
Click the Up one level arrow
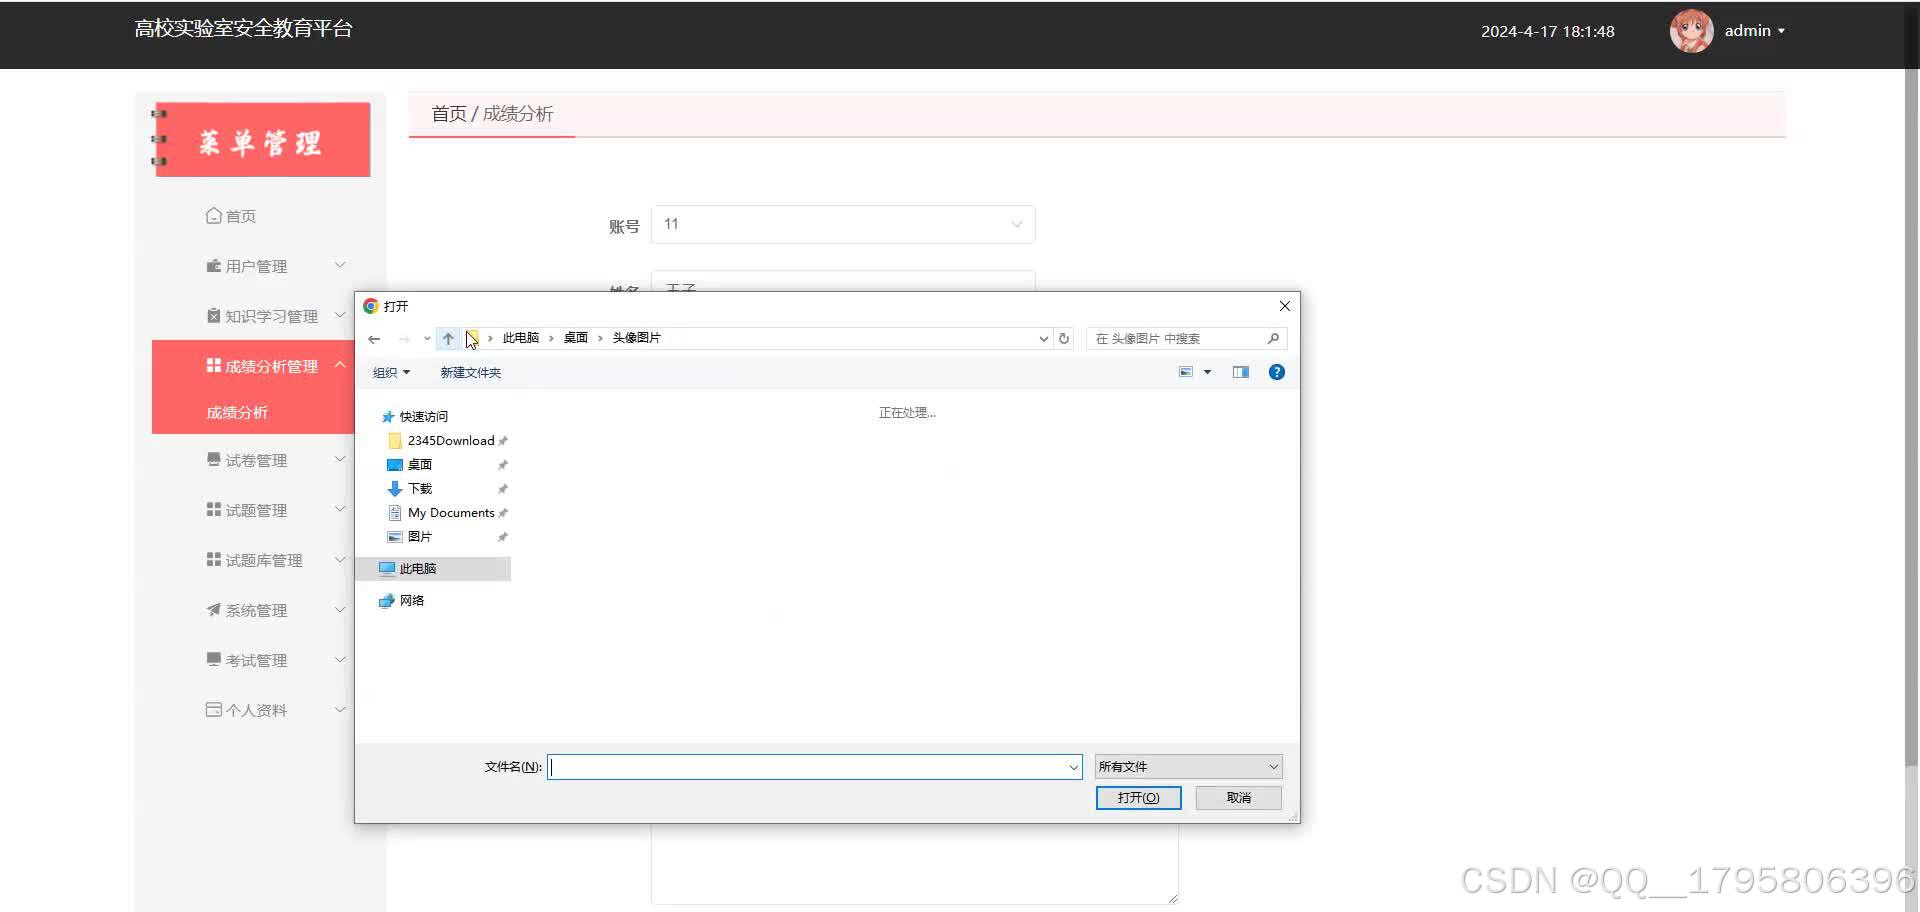(448, 339)
